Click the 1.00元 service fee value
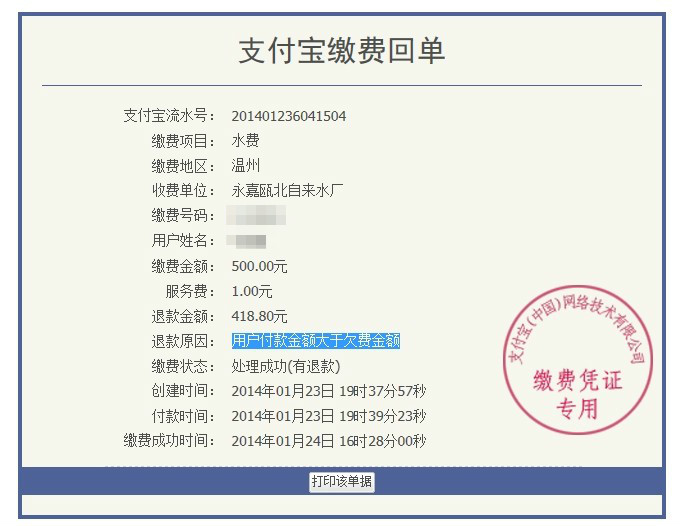This screenshot has width=680, height=526. (252, 291)
